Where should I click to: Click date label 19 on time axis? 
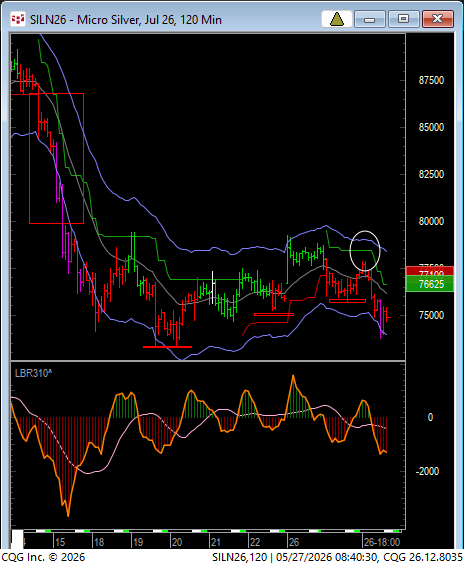click(138, 542)
